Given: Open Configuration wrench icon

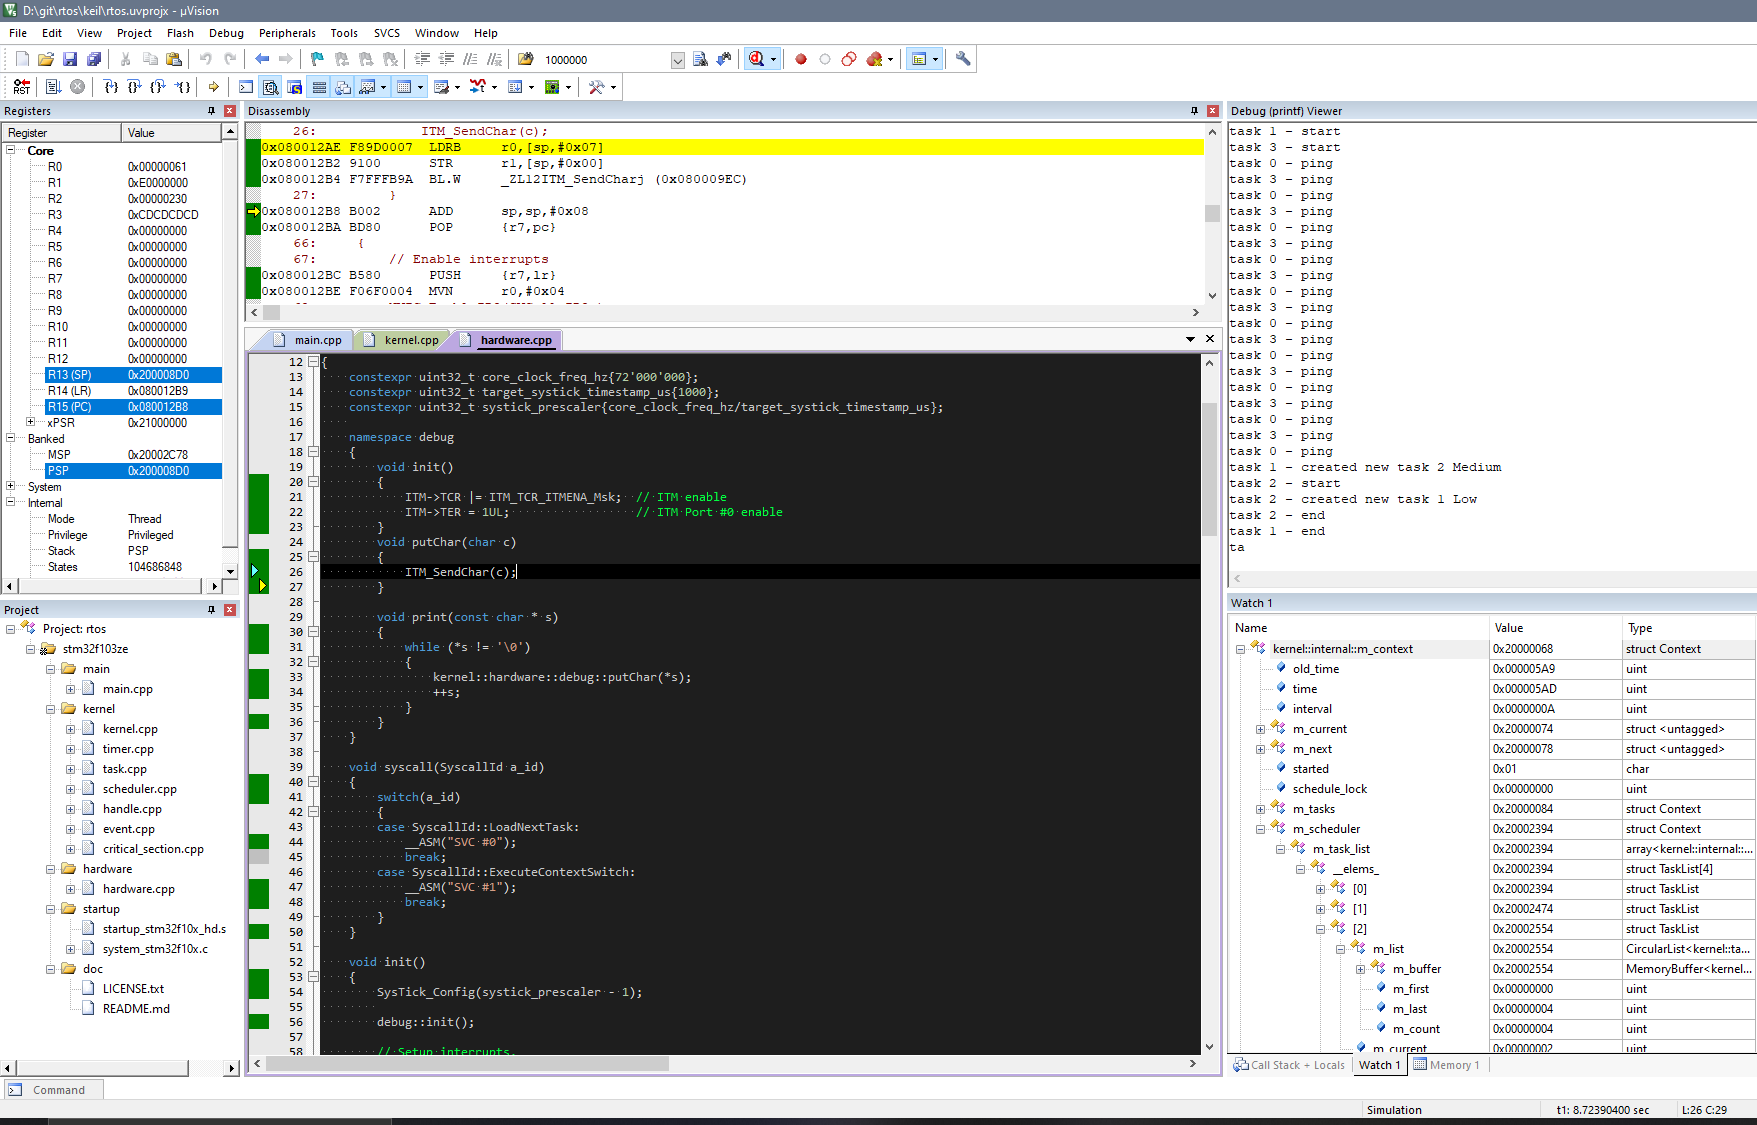Looking at the screenshot, I should point(963,59).
